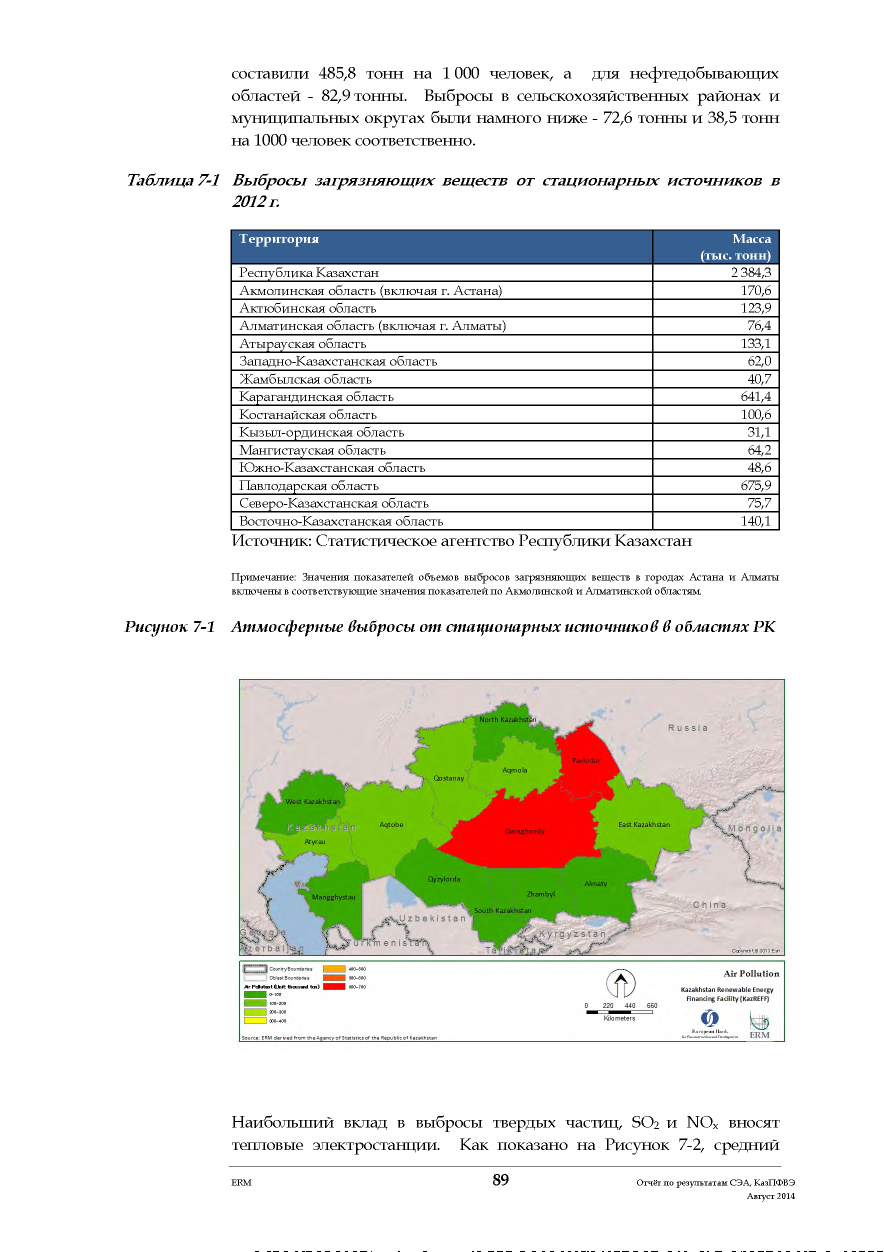Click the ERM logo in map legend
The image size is (884, 1252).
click(x=759, y=1024)
